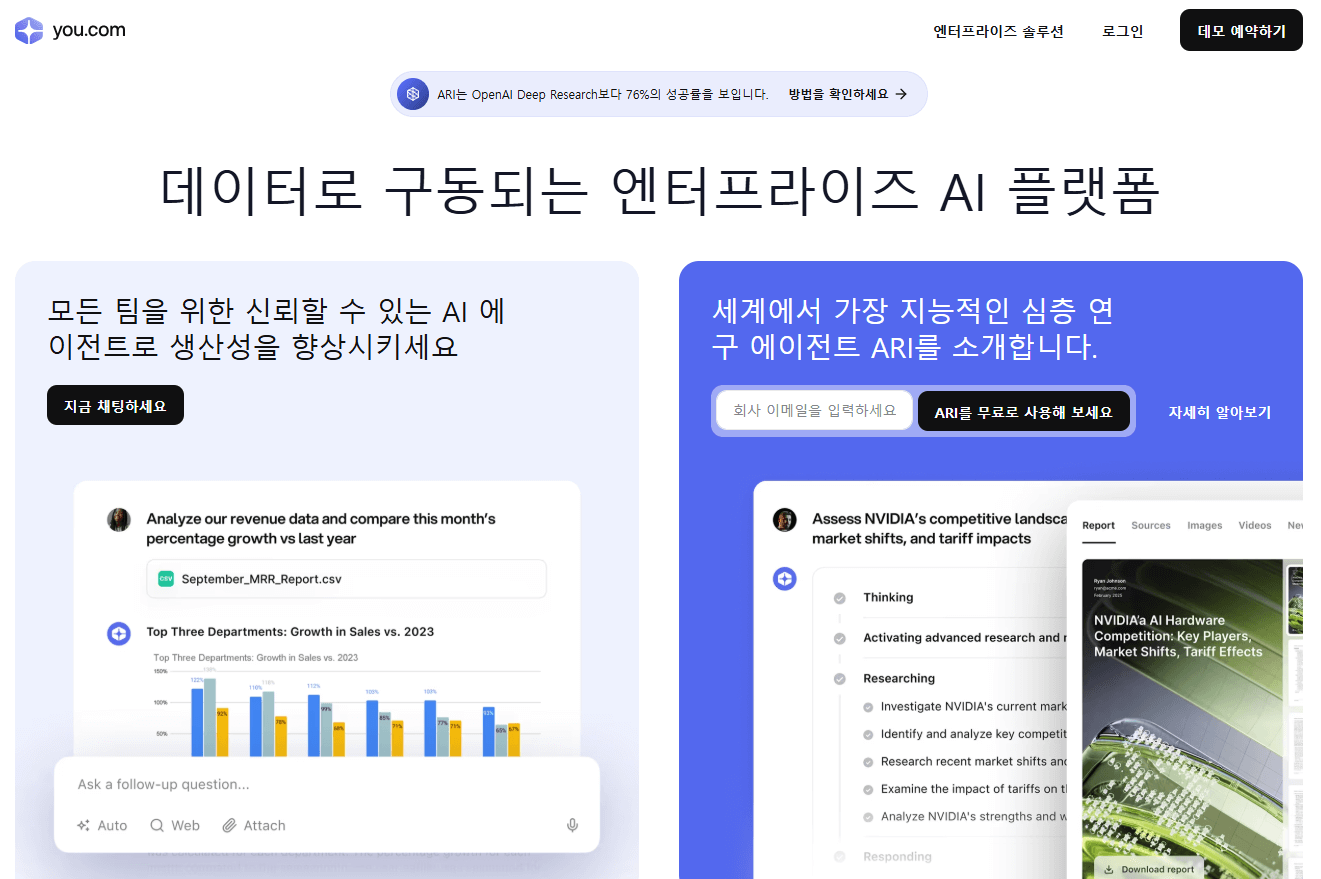
Task: Click the 데모 예약하기 button
Action: (x=1241, y=30)
